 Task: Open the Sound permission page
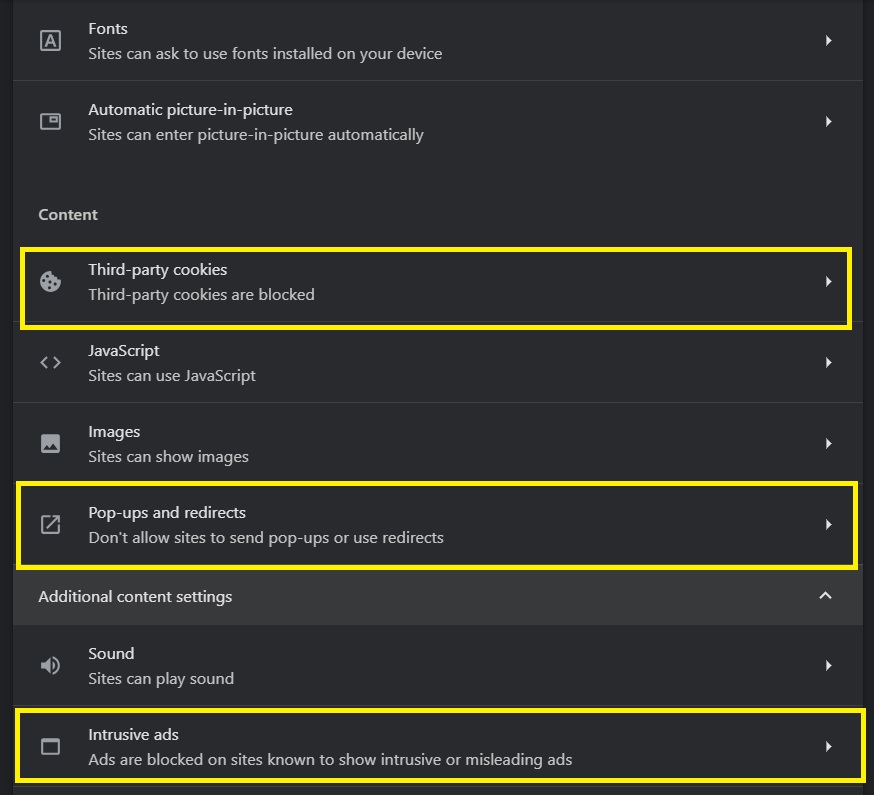(x=400, y=665)
